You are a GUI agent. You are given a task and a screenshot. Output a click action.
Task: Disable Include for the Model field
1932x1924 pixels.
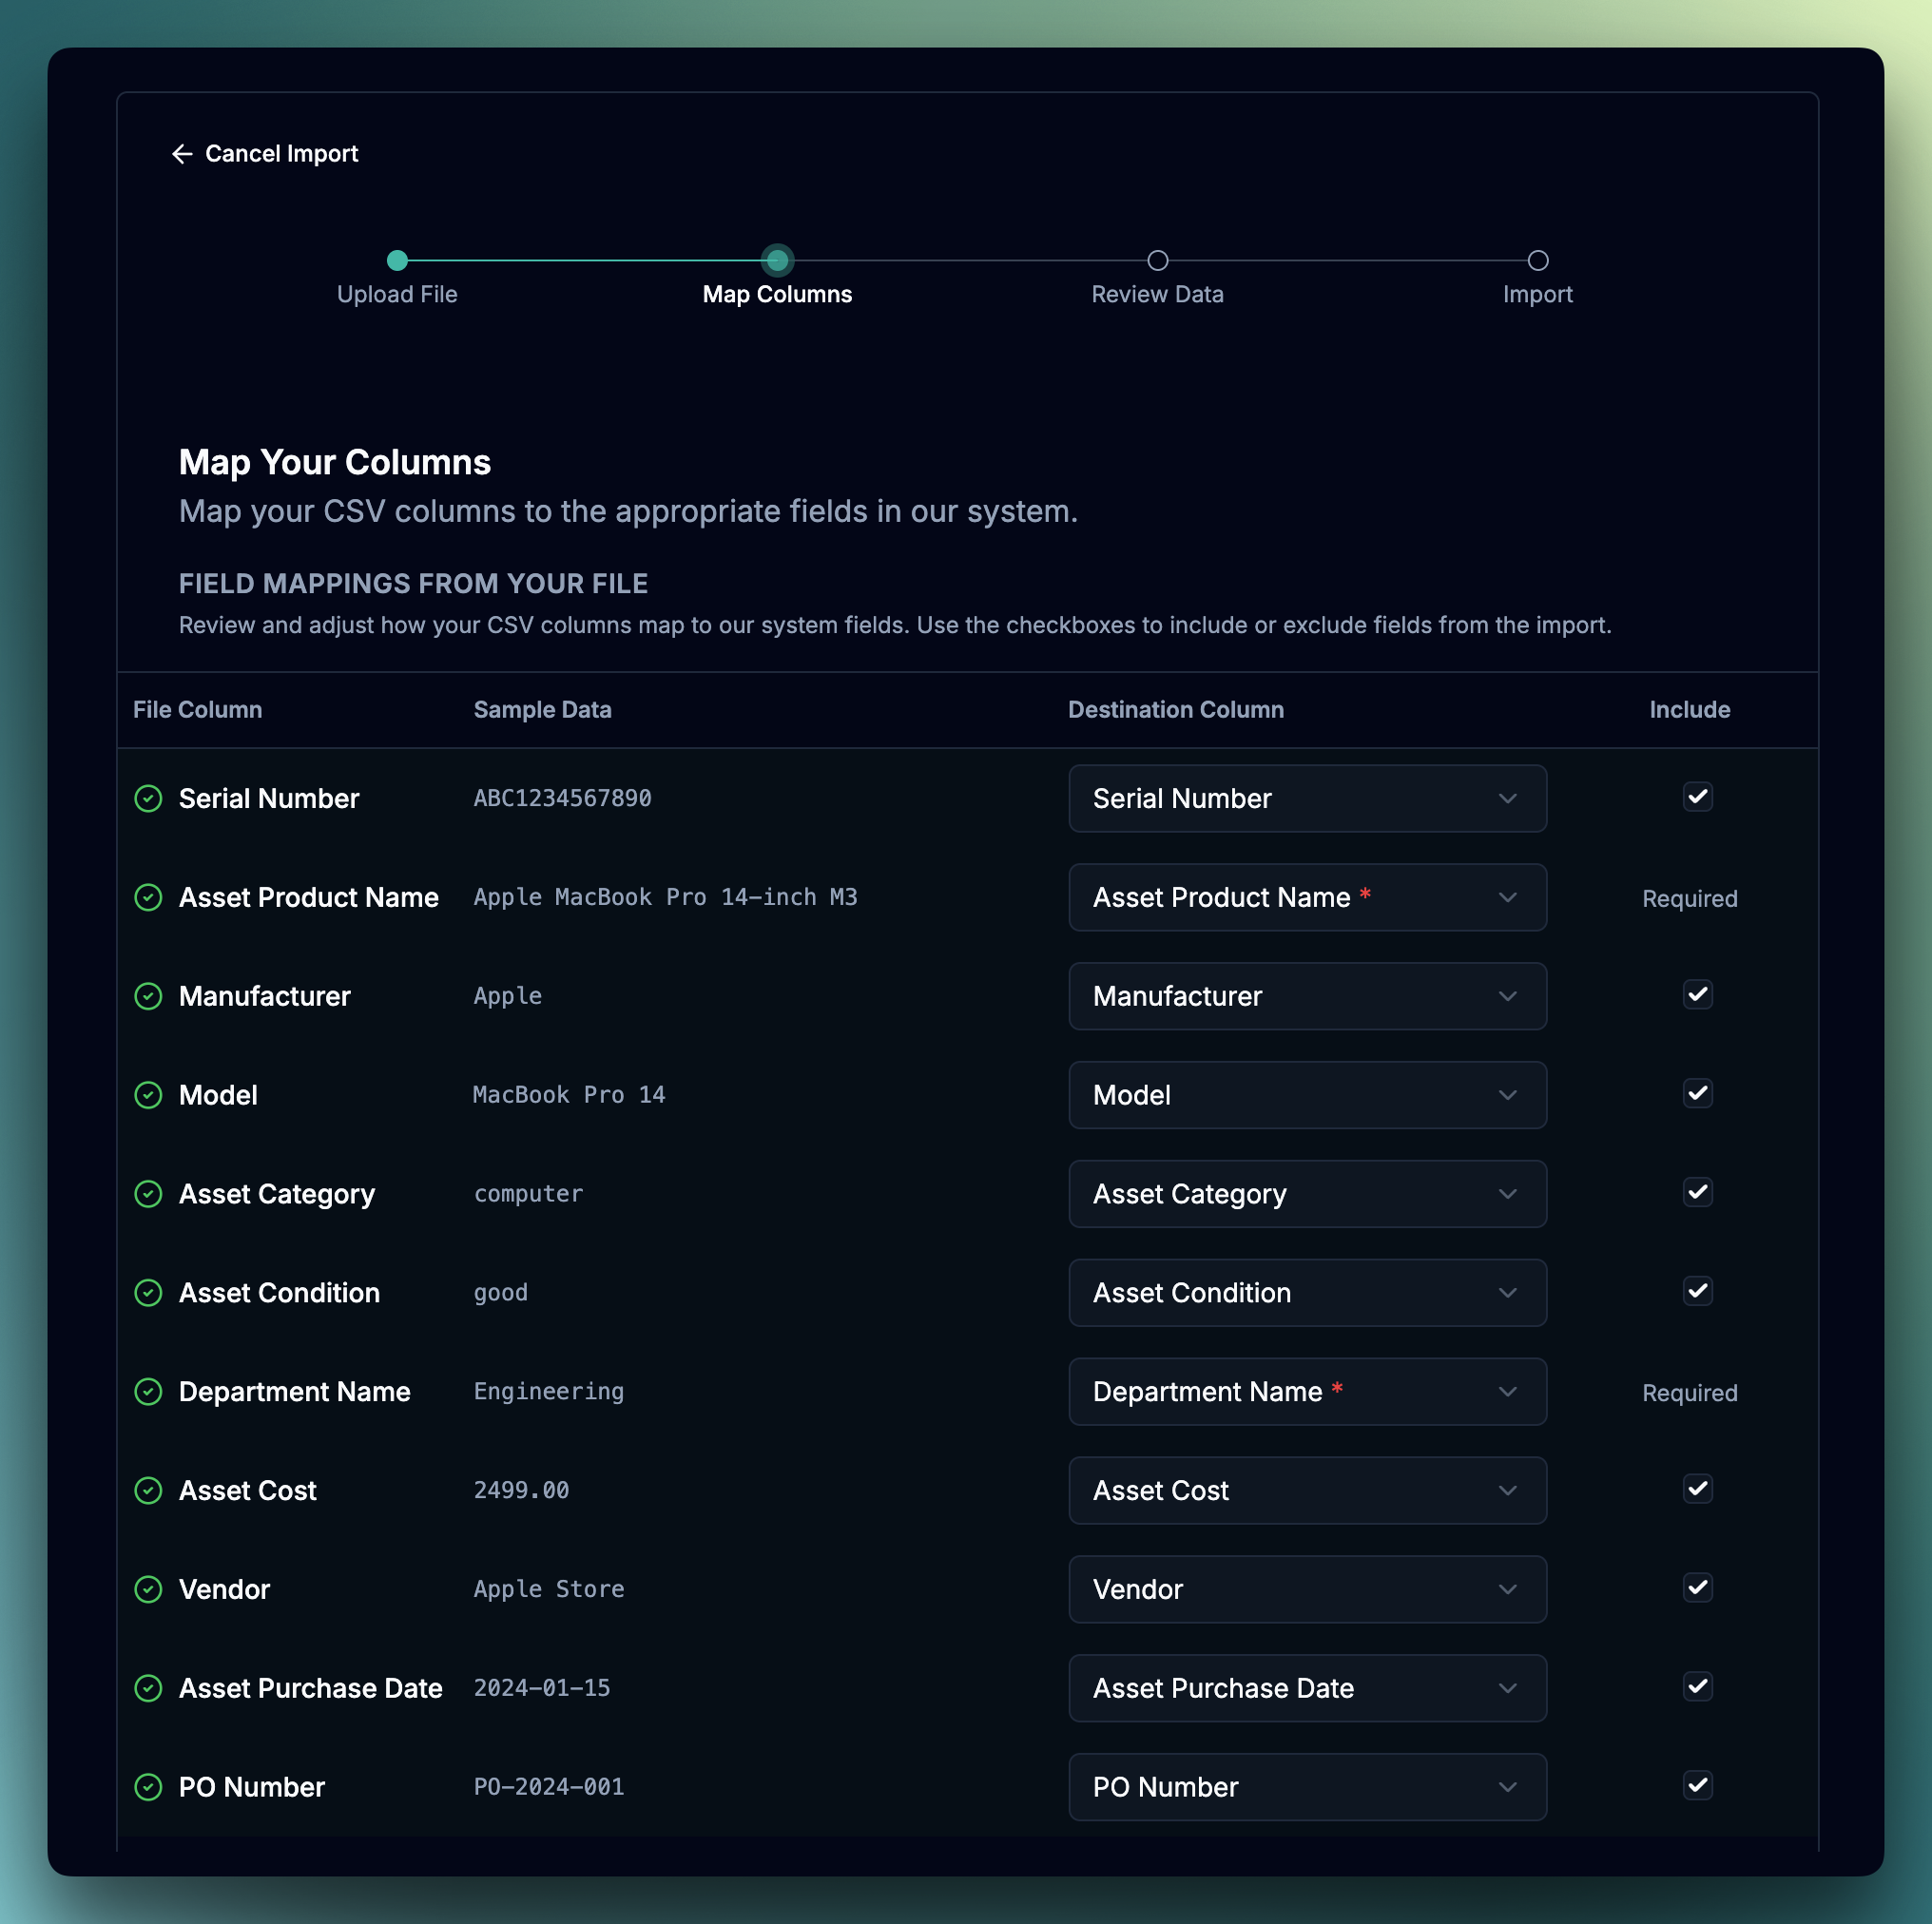pos(1697,1093)
